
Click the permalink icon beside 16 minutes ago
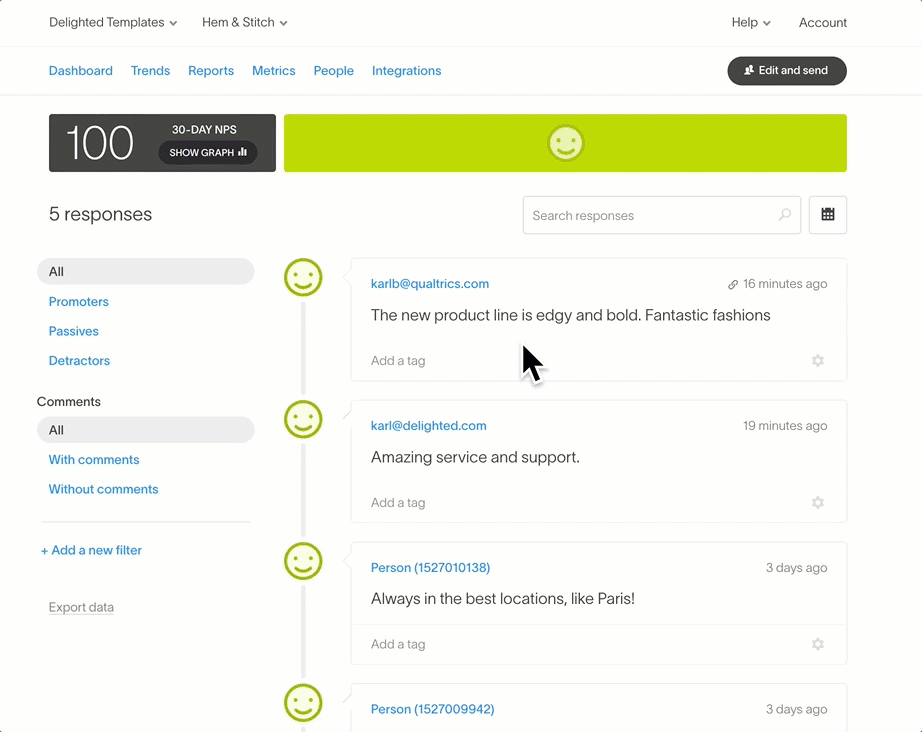point(733,285)
